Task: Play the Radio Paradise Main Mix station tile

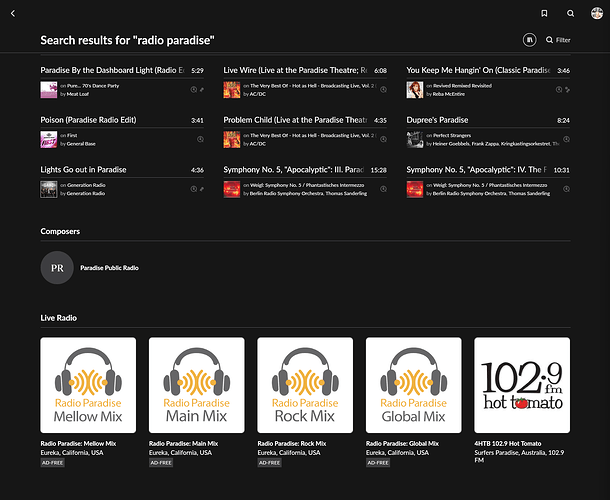Action: 196,385
